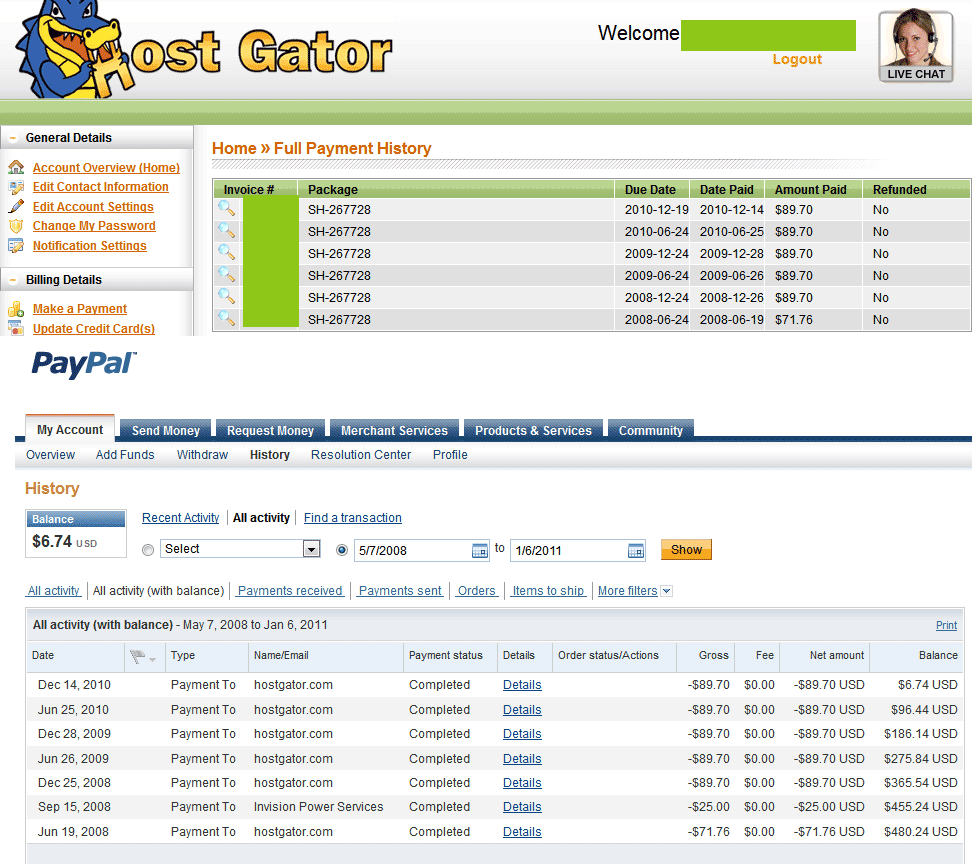Viewport: 972px width, 864px height.
Task: Open invoice magnifier for 2010-06-24 due date row
Action: point(226,230)
